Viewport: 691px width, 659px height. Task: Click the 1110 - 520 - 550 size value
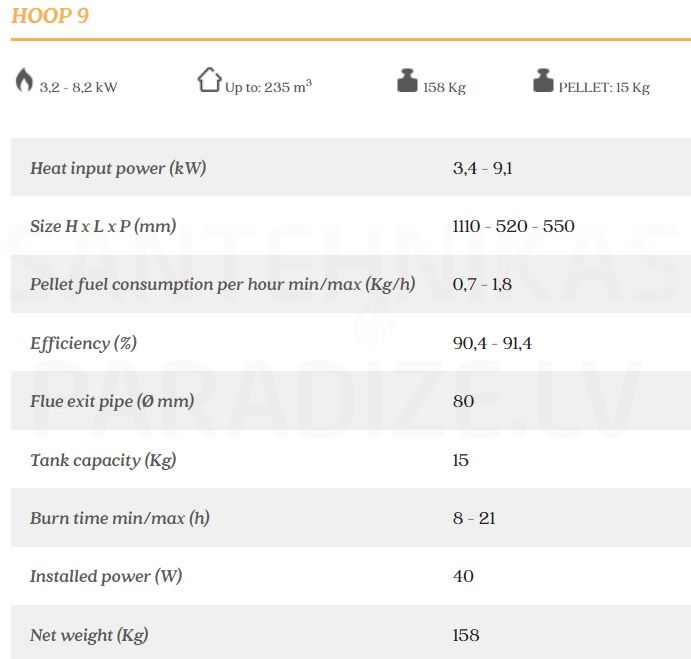(513, 226)
